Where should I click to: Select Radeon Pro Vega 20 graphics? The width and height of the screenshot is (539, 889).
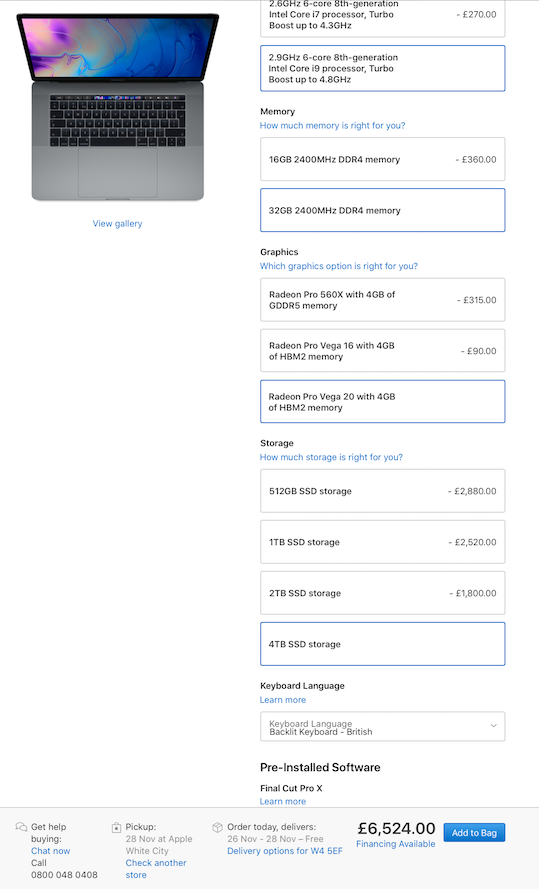coord(383,401)
